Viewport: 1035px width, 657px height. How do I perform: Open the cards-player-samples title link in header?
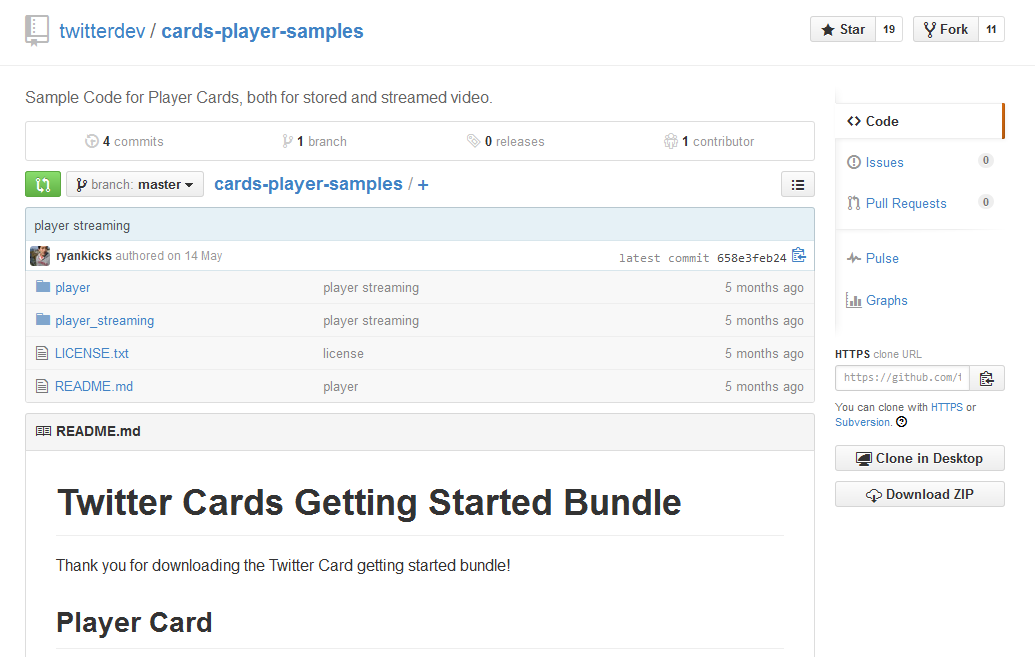point(262,31)
